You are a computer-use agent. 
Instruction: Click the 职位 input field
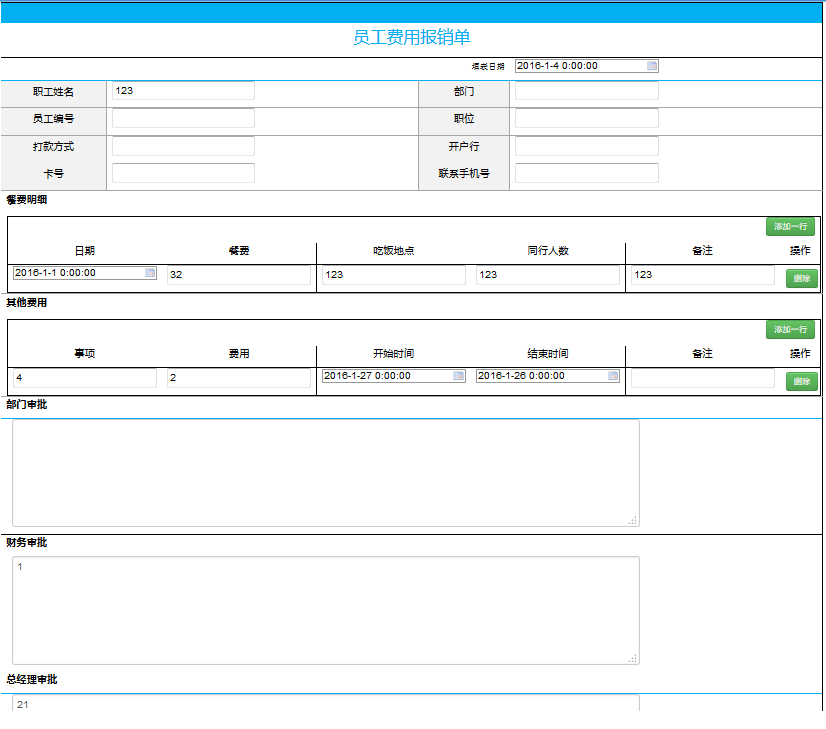(x=586, y=118)
